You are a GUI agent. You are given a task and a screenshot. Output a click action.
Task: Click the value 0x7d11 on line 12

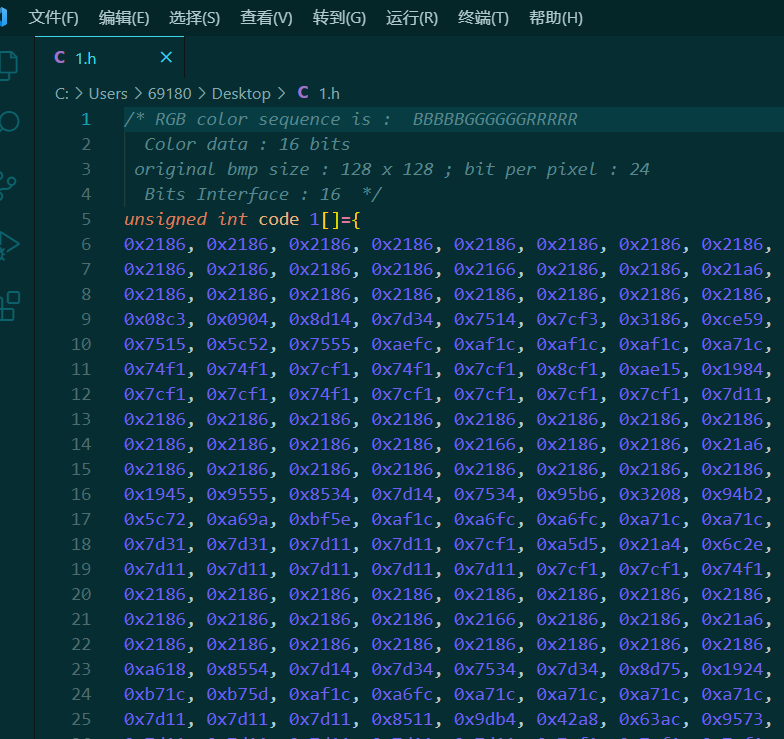[732, 394]
